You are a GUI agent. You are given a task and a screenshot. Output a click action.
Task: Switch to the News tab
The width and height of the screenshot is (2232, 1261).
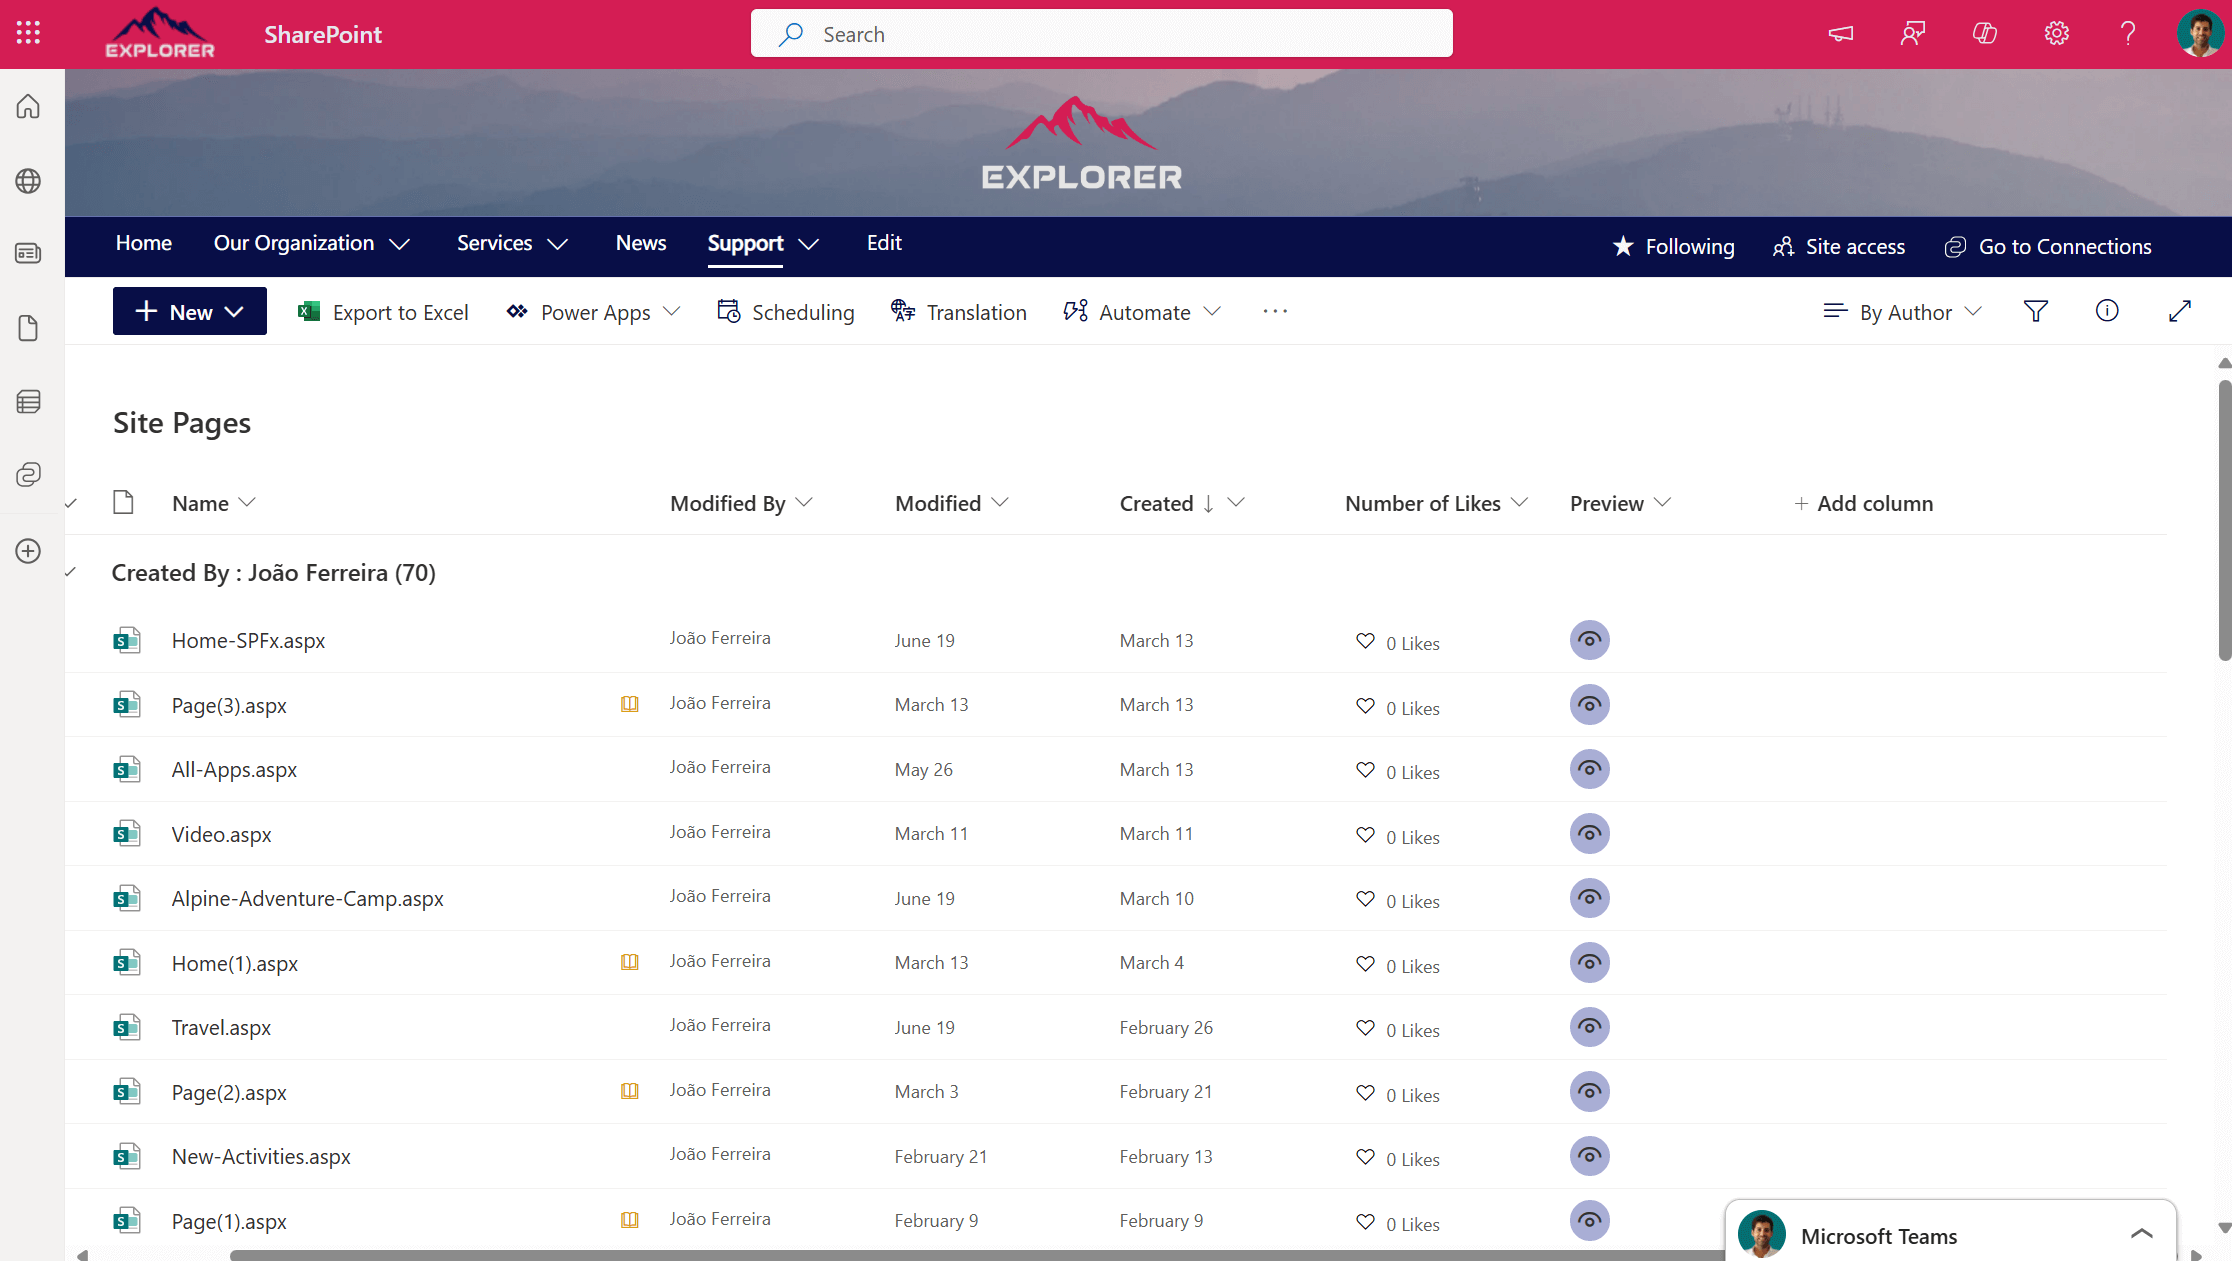[640, 243]
